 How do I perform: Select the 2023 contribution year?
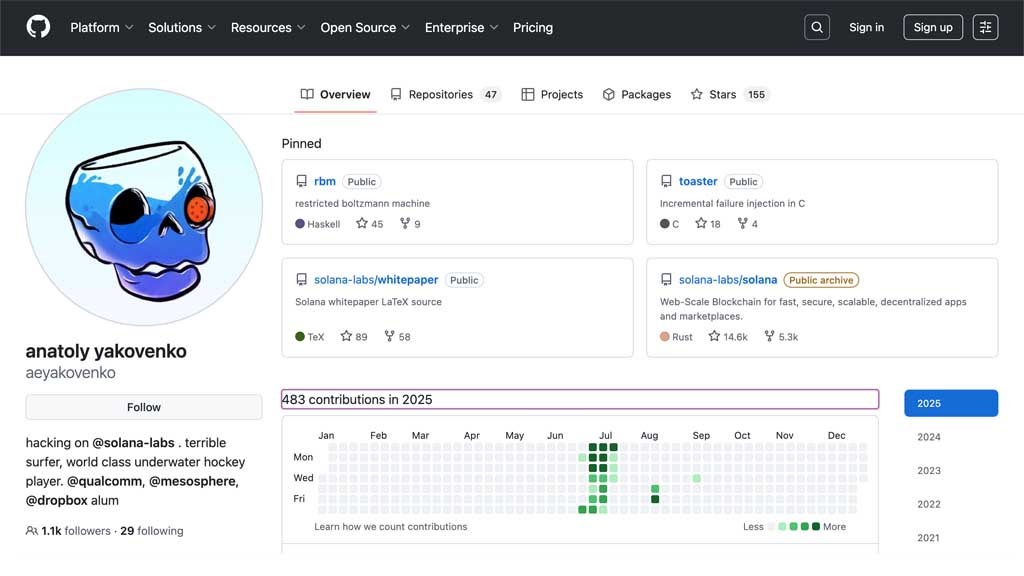point(929,471)
